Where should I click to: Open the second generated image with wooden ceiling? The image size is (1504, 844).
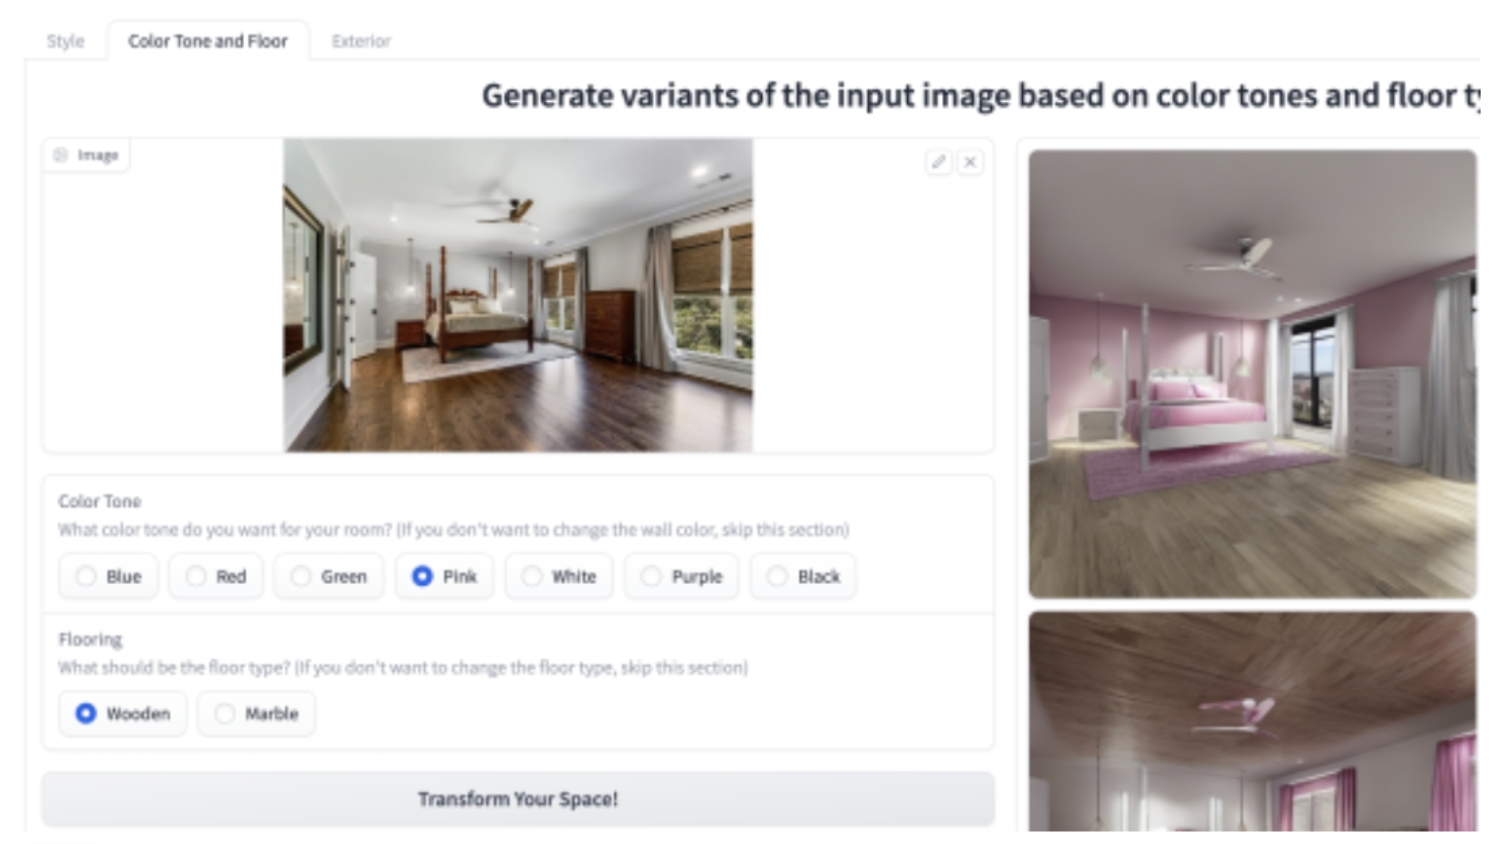[x=1252, y=721]
